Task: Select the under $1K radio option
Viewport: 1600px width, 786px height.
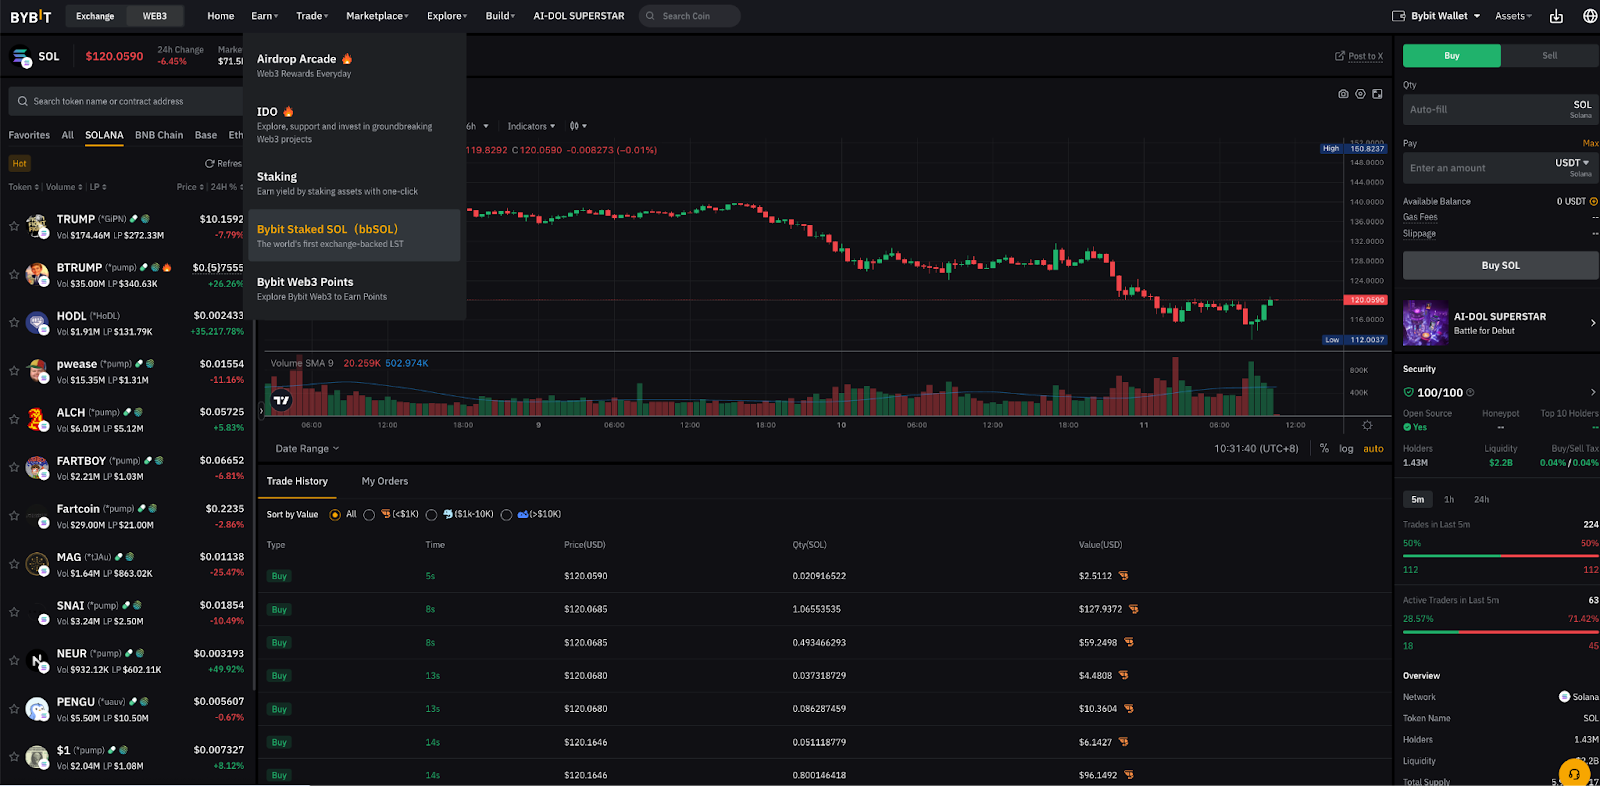Action: click(x=369, y=515)
